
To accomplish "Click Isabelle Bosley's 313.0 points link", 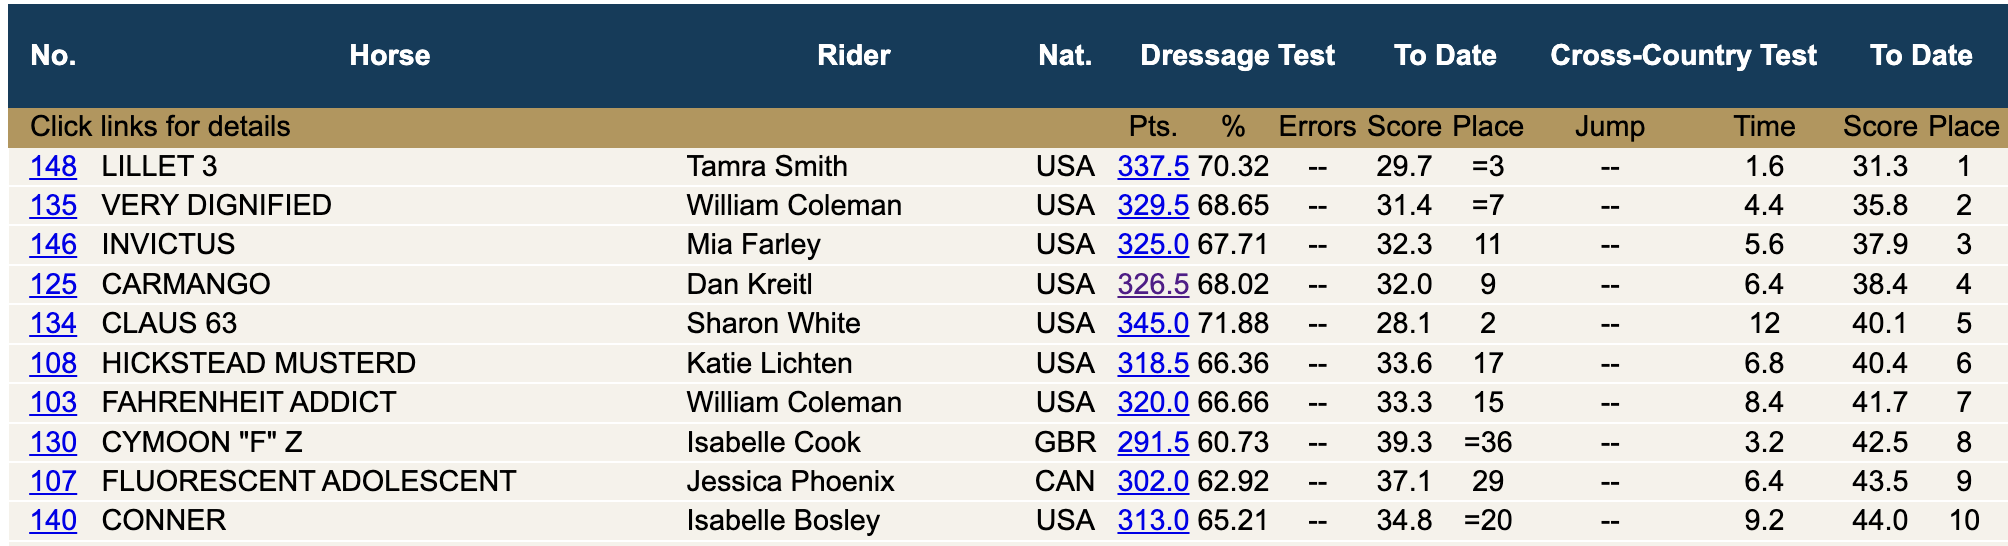I will coord(1153,520).
